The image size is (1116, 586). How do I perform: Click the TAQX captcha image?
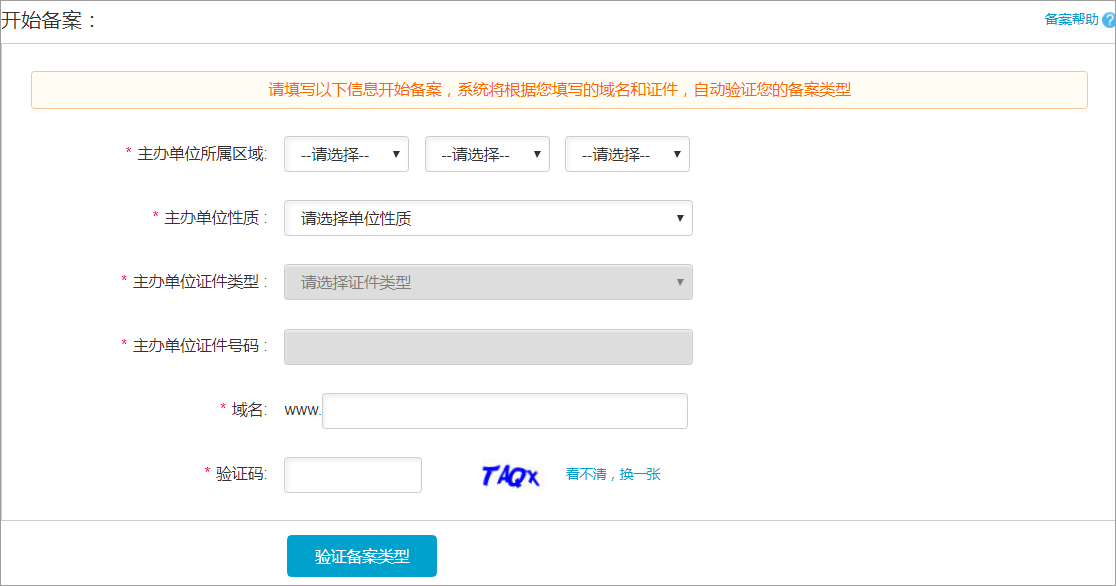(510, 476)
